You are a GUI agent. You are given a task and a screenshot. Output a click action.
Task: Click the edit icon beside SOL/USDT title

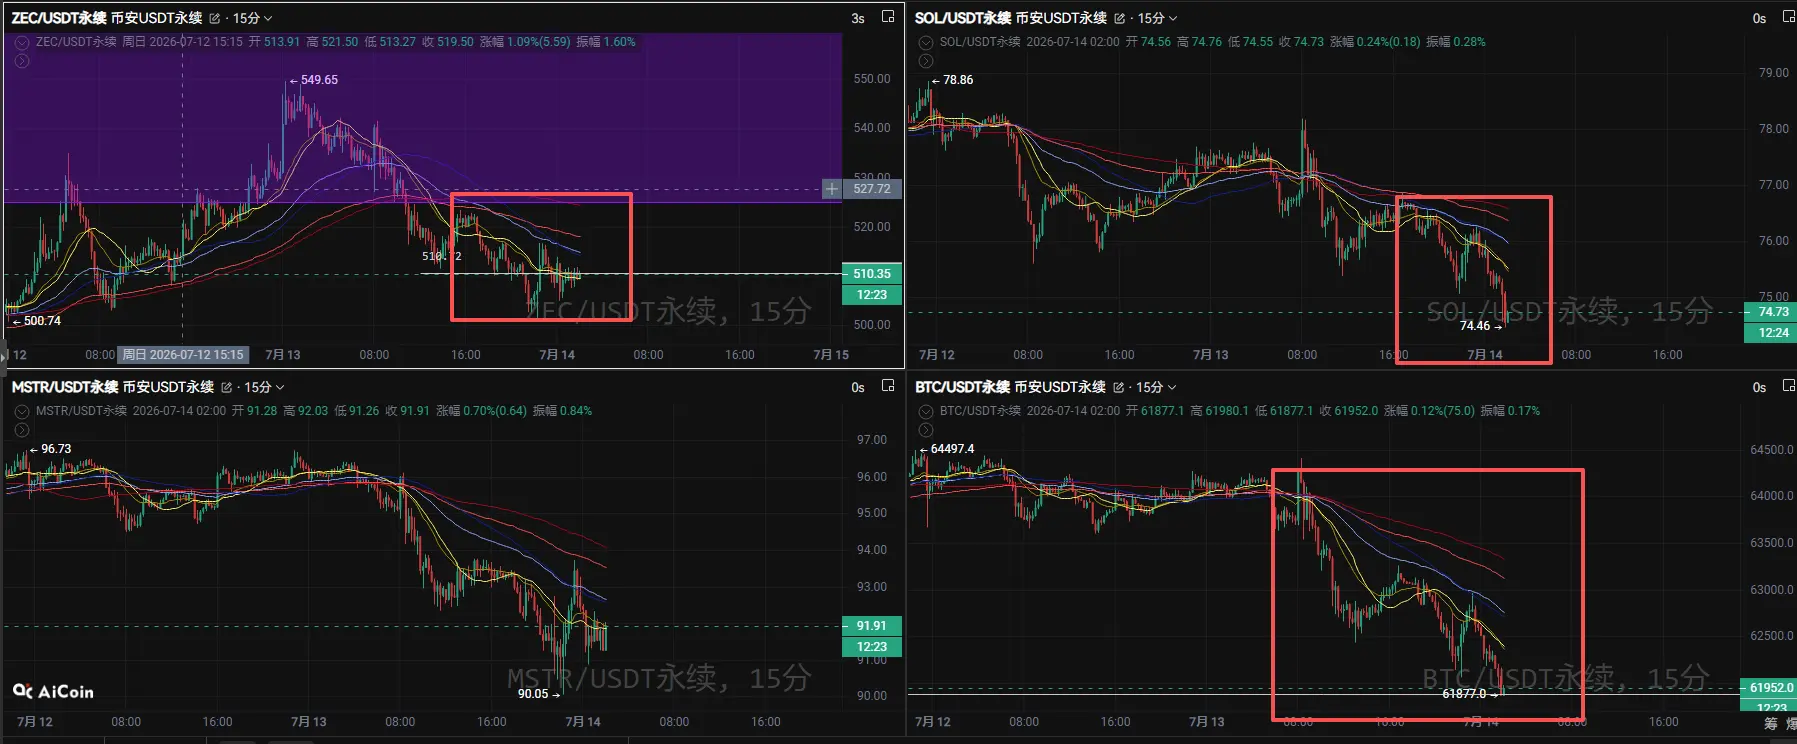(x=1119, y=18)
